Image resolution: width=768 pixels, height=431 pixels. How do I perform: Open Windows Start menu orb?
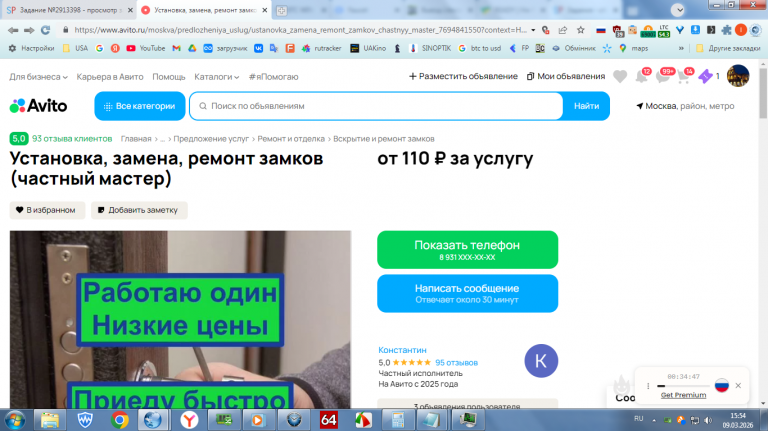[x=15, y=421]
